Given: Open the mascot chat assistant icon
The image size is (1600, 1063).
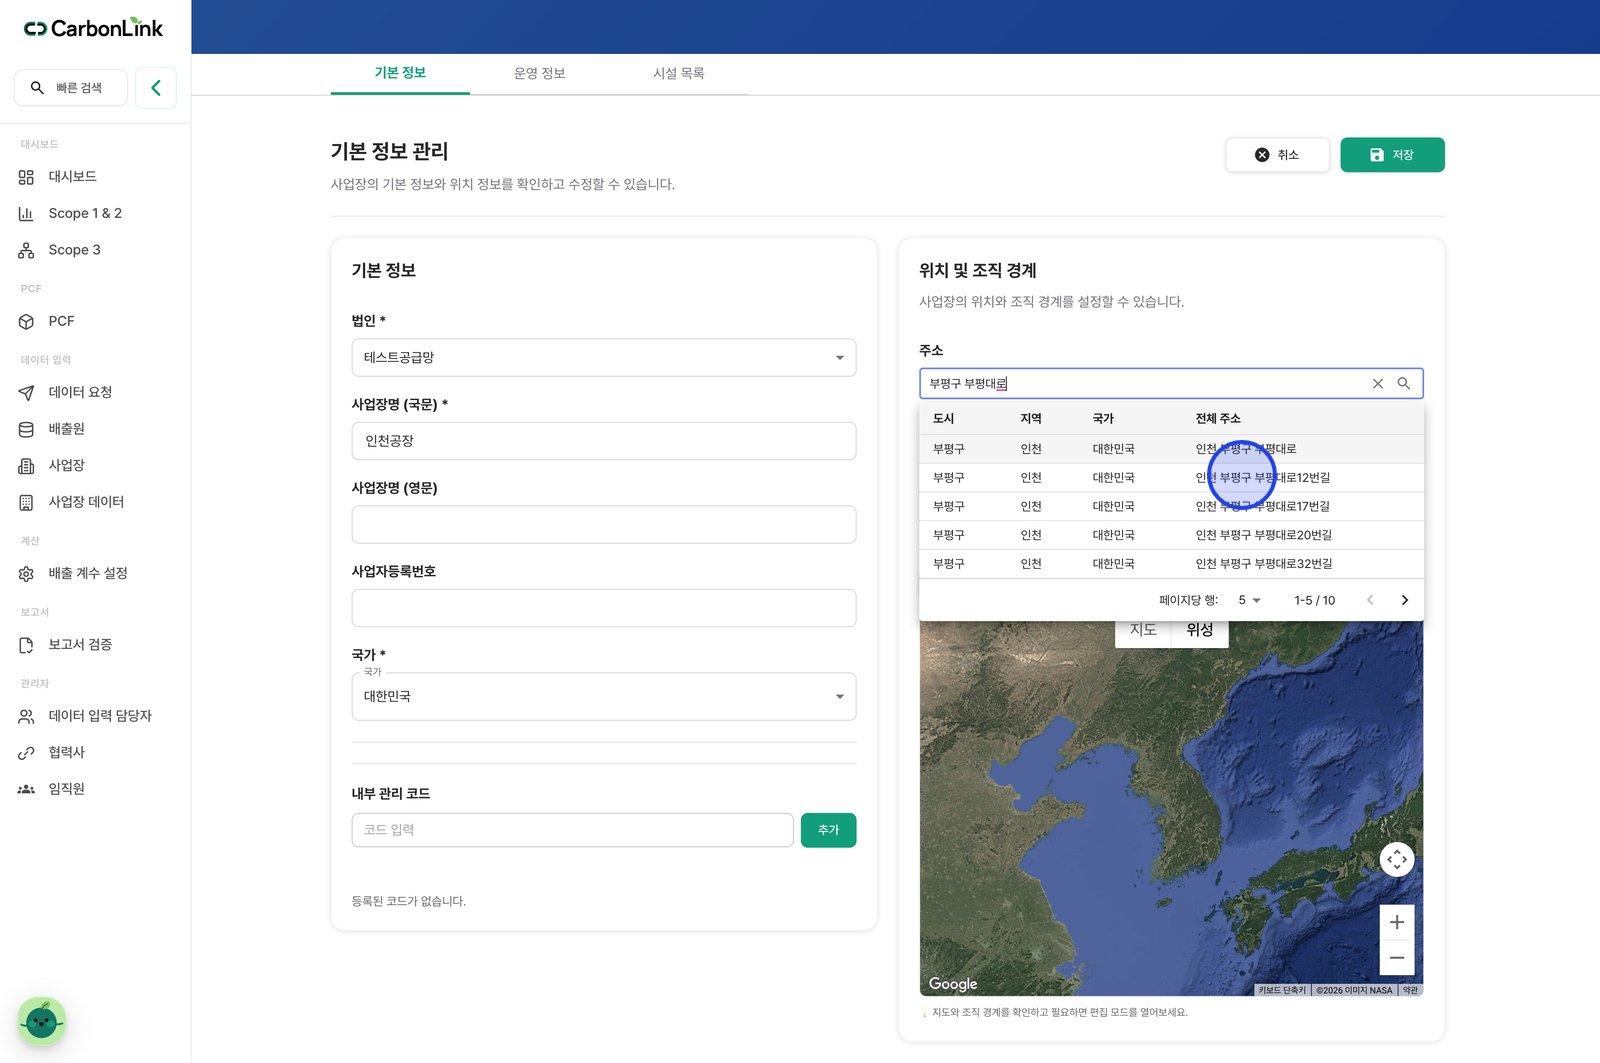Looking at the screenshot, I should click(42, 1021).
